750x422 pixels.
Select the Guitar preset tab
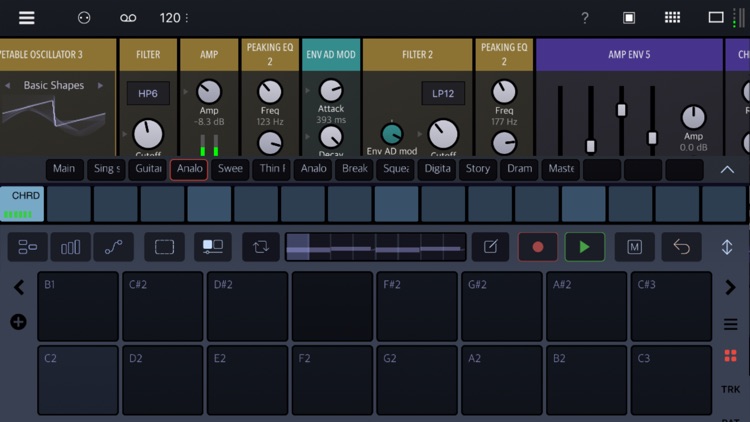tap(148, 169)
